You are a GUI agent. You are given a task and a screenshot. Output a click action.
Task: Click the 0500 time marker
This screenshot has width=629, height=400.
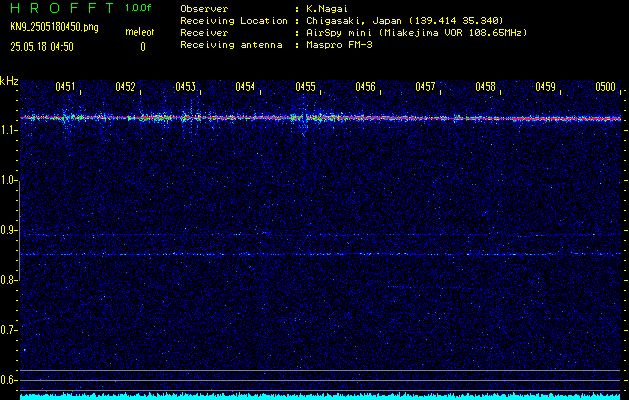[605, 86]
